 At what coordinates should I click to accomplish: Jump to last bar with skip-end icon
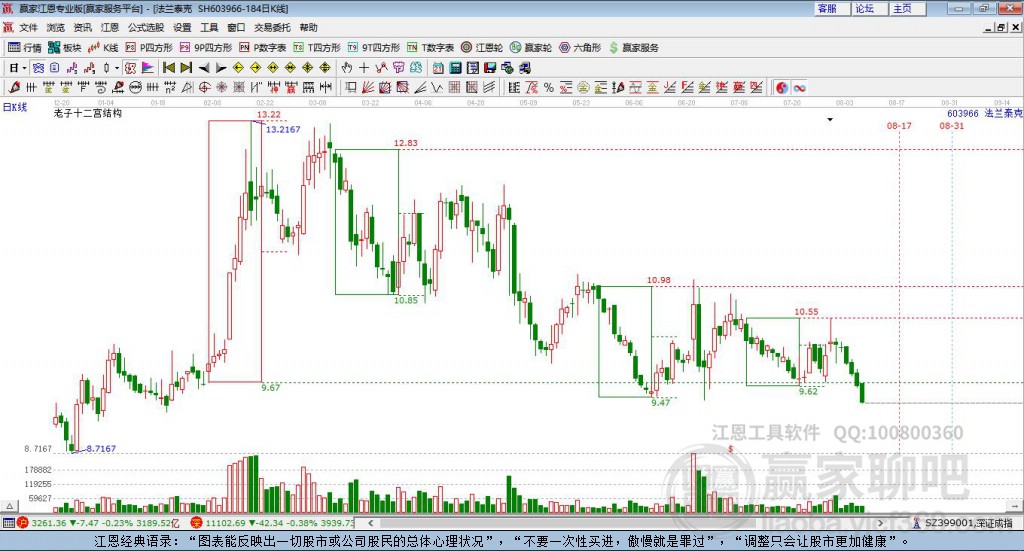(186, 68)
